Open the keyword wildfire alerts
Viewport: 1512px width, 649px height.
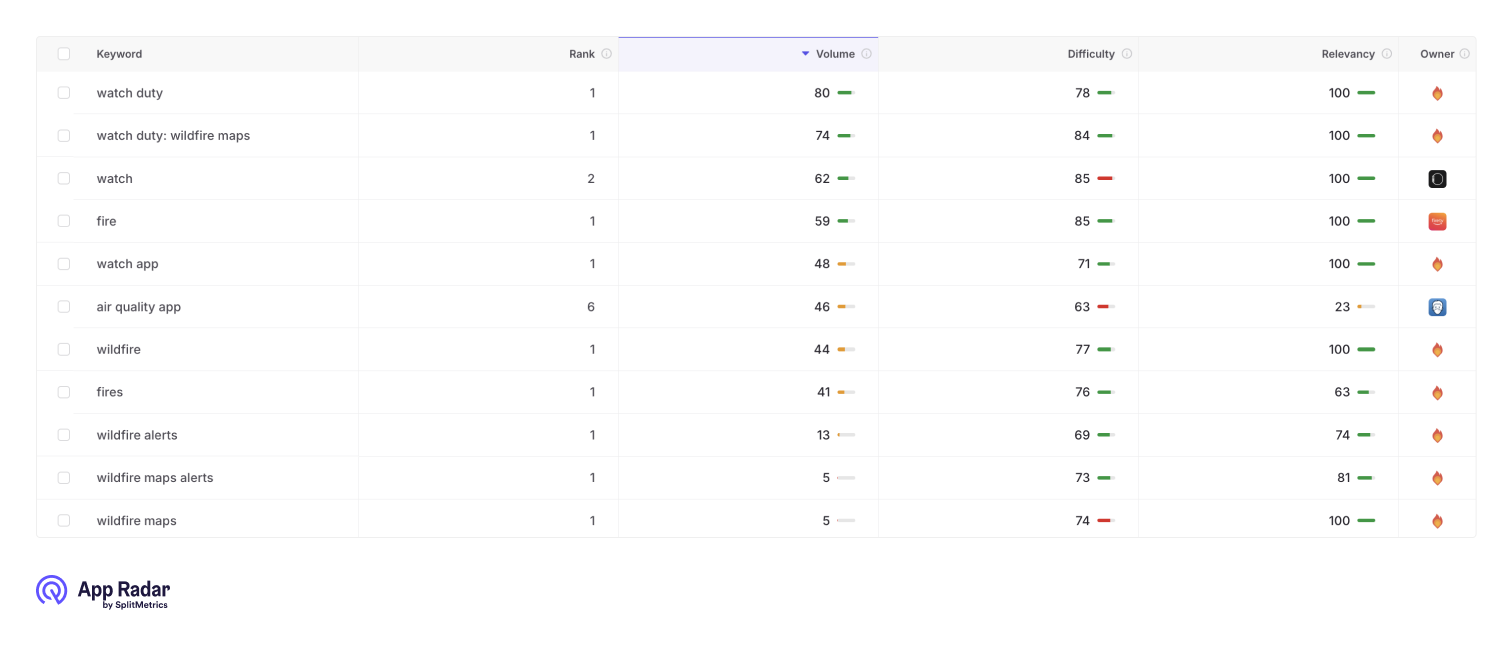point(137,435)
